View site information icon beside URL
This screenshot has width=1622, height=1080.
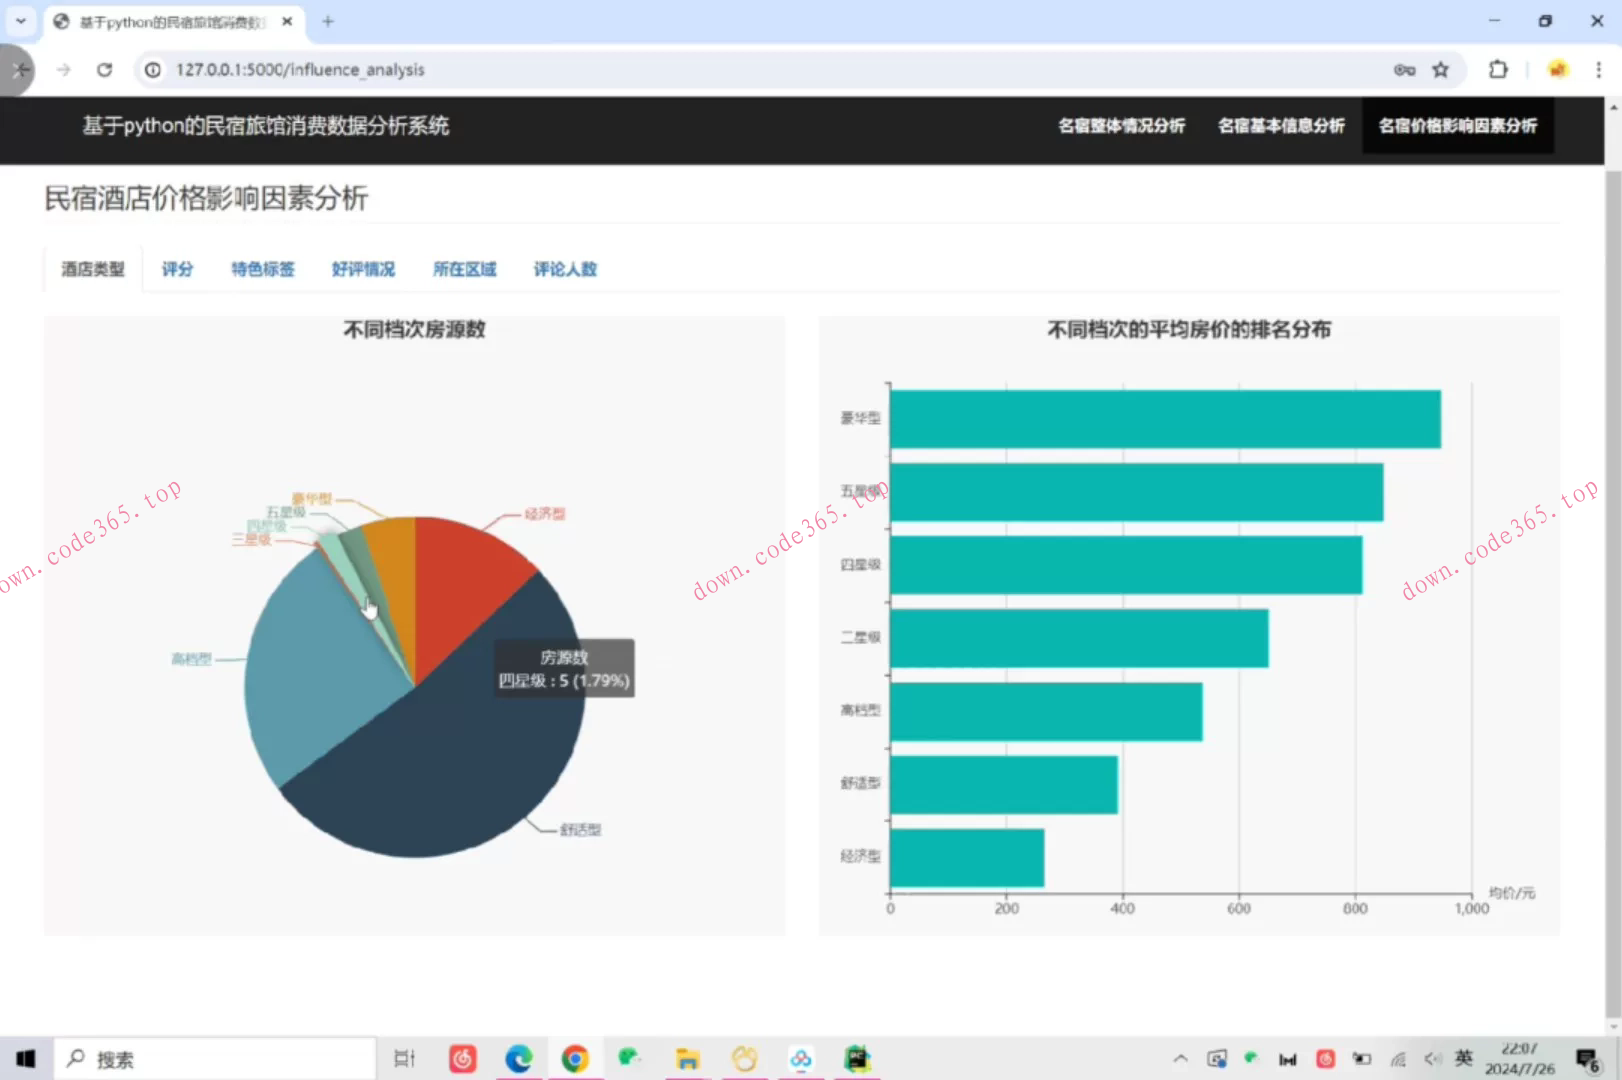pos(153,70)
